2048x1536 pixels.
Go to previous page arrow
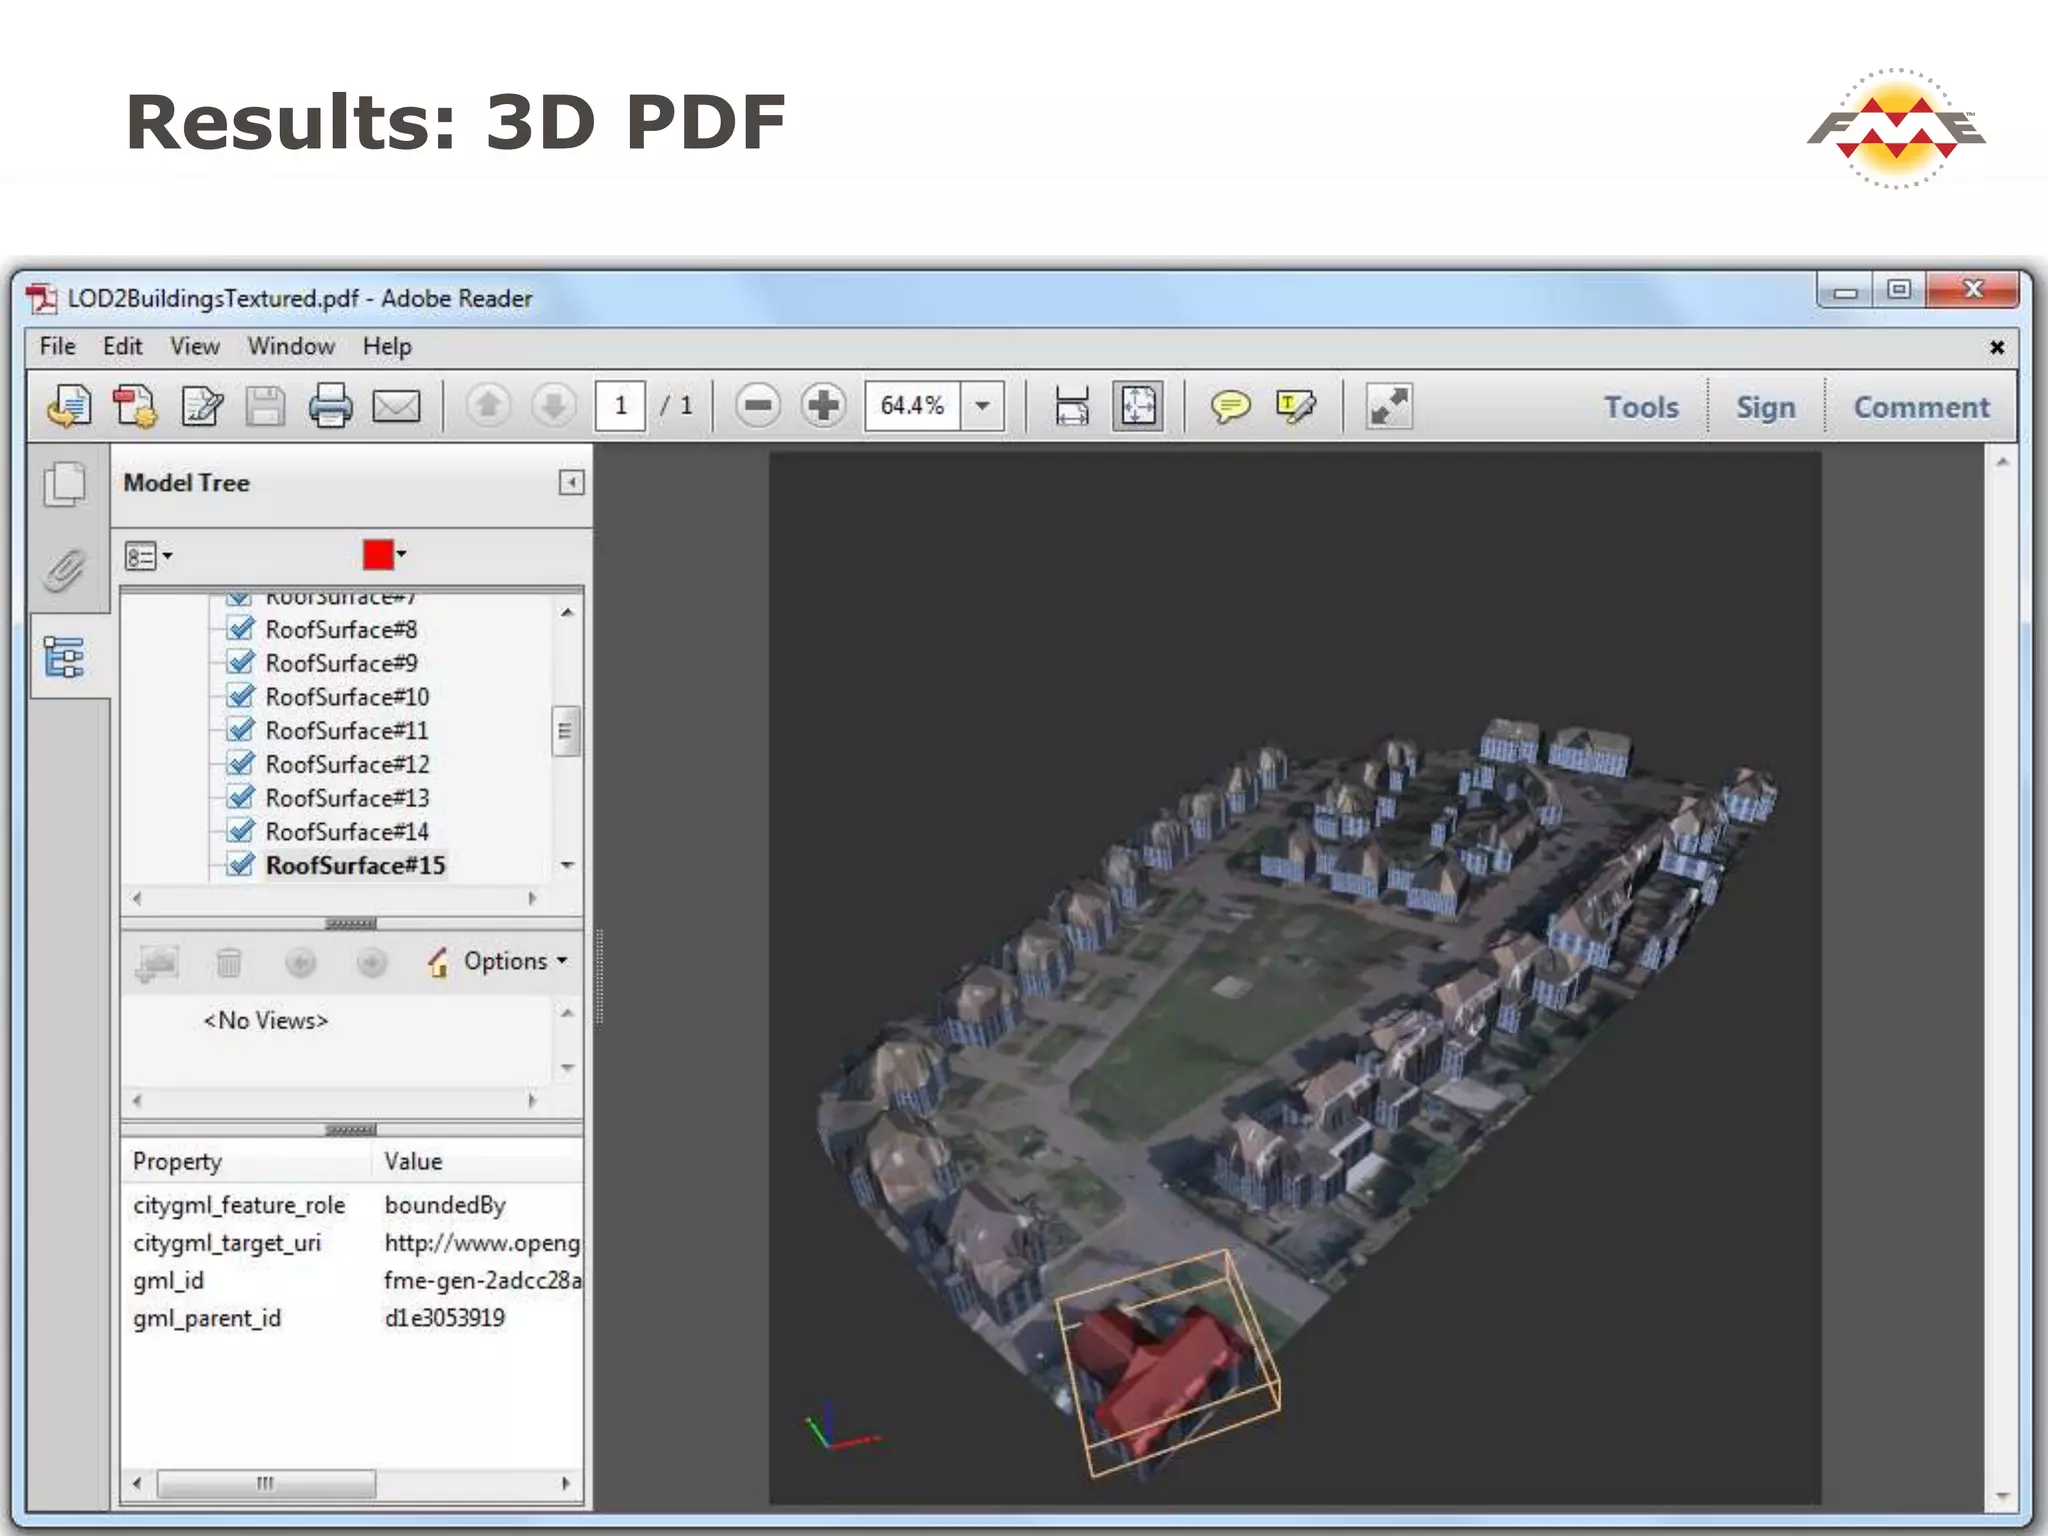488,406
